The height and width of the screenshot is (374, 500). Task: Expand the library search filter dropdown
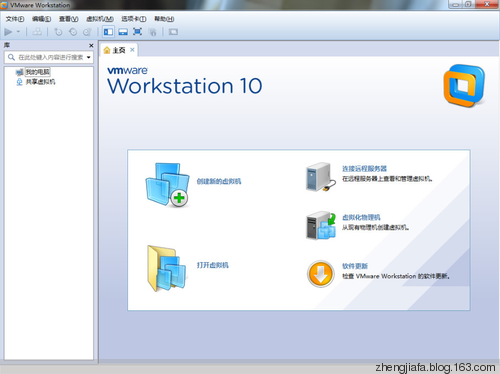click(x=89, y=57)
